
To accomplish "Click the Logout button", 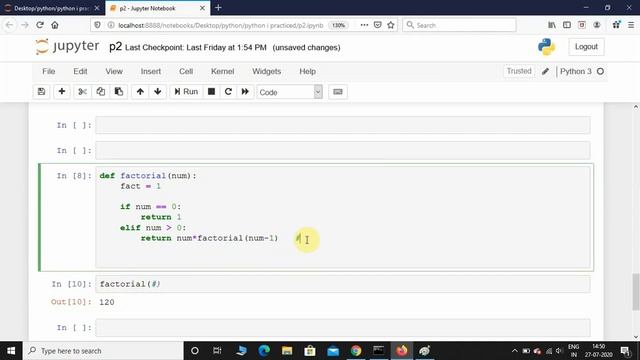I will coord(586,47).
